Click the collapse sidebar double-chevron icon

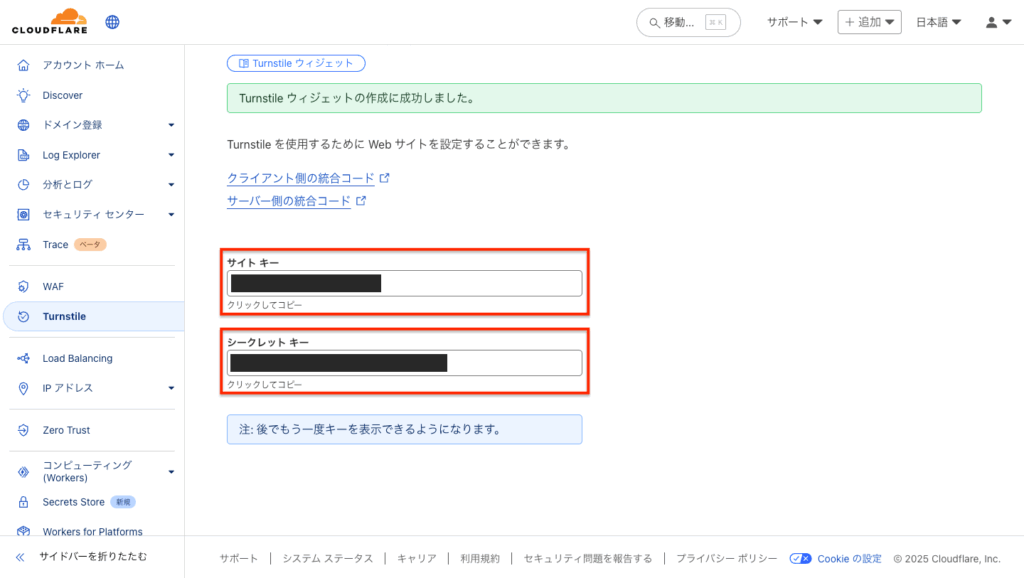[x=20, y=556]
